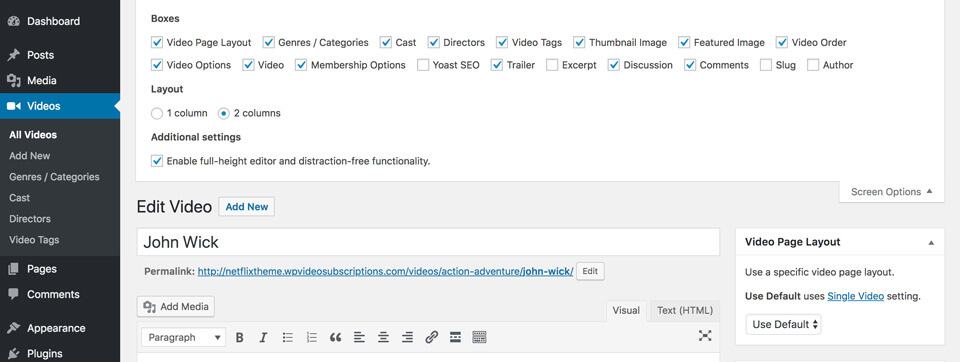Open the Videos menu in sidebar

(60, 106)
